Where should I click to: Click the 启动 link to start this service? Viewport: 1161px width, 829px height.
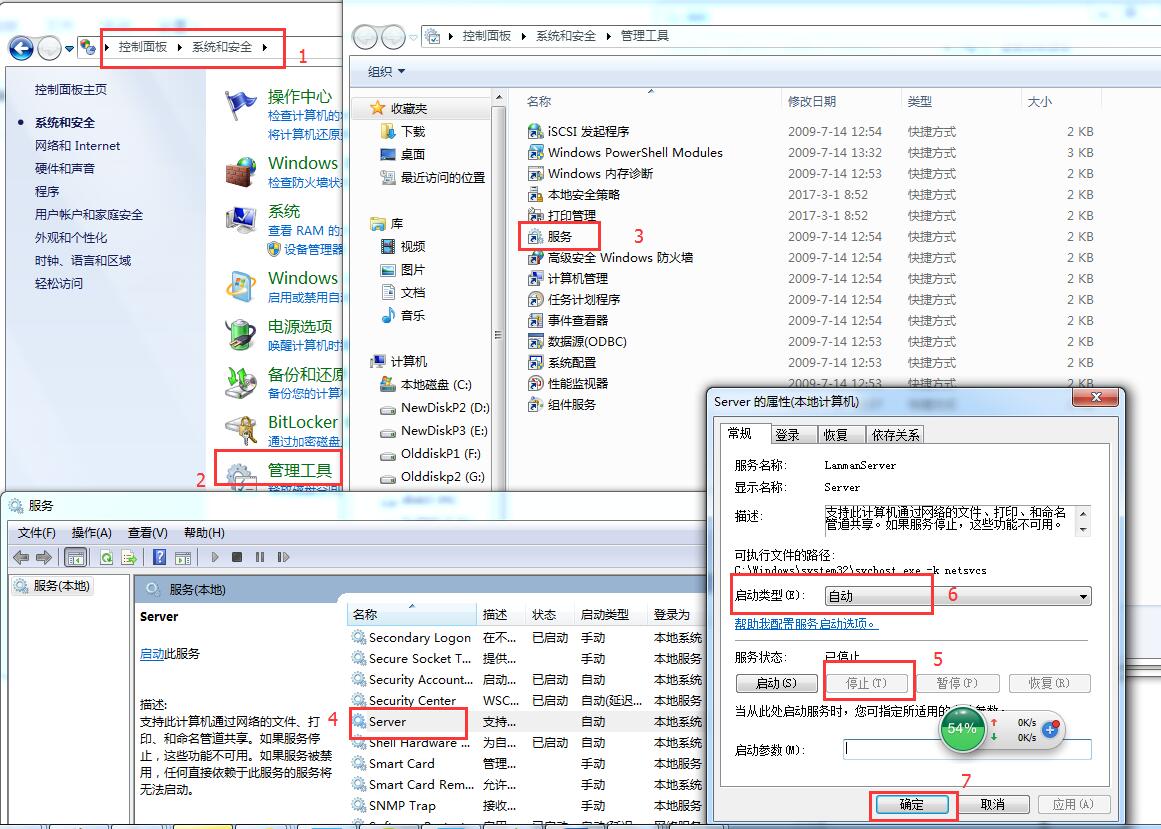pyautogui.click(x=152, y=654)
